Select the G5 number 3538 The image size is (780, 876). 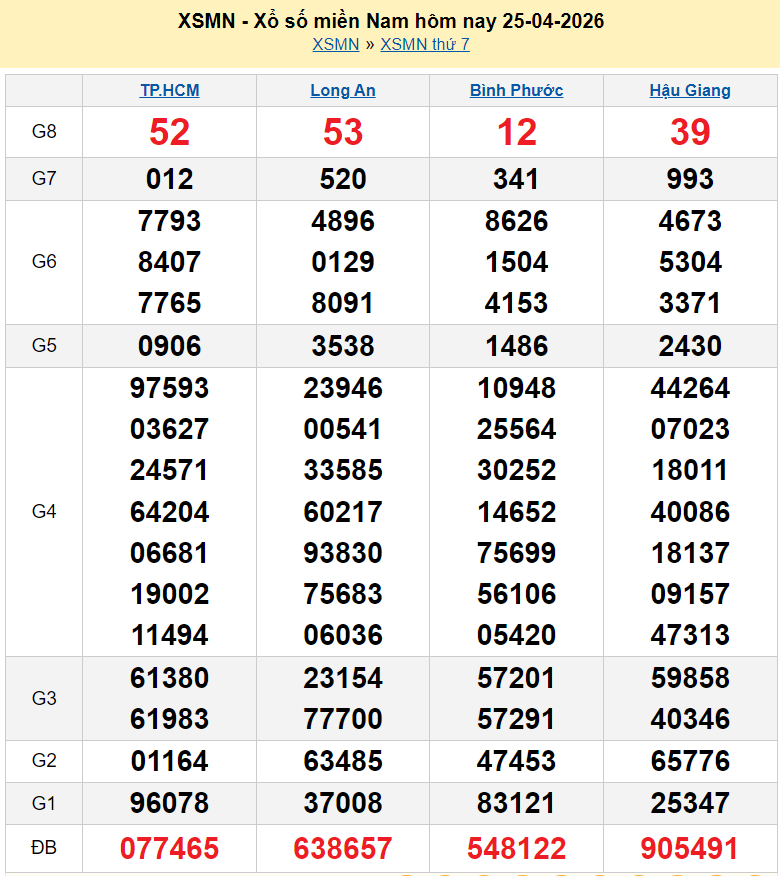coord(343,346)
